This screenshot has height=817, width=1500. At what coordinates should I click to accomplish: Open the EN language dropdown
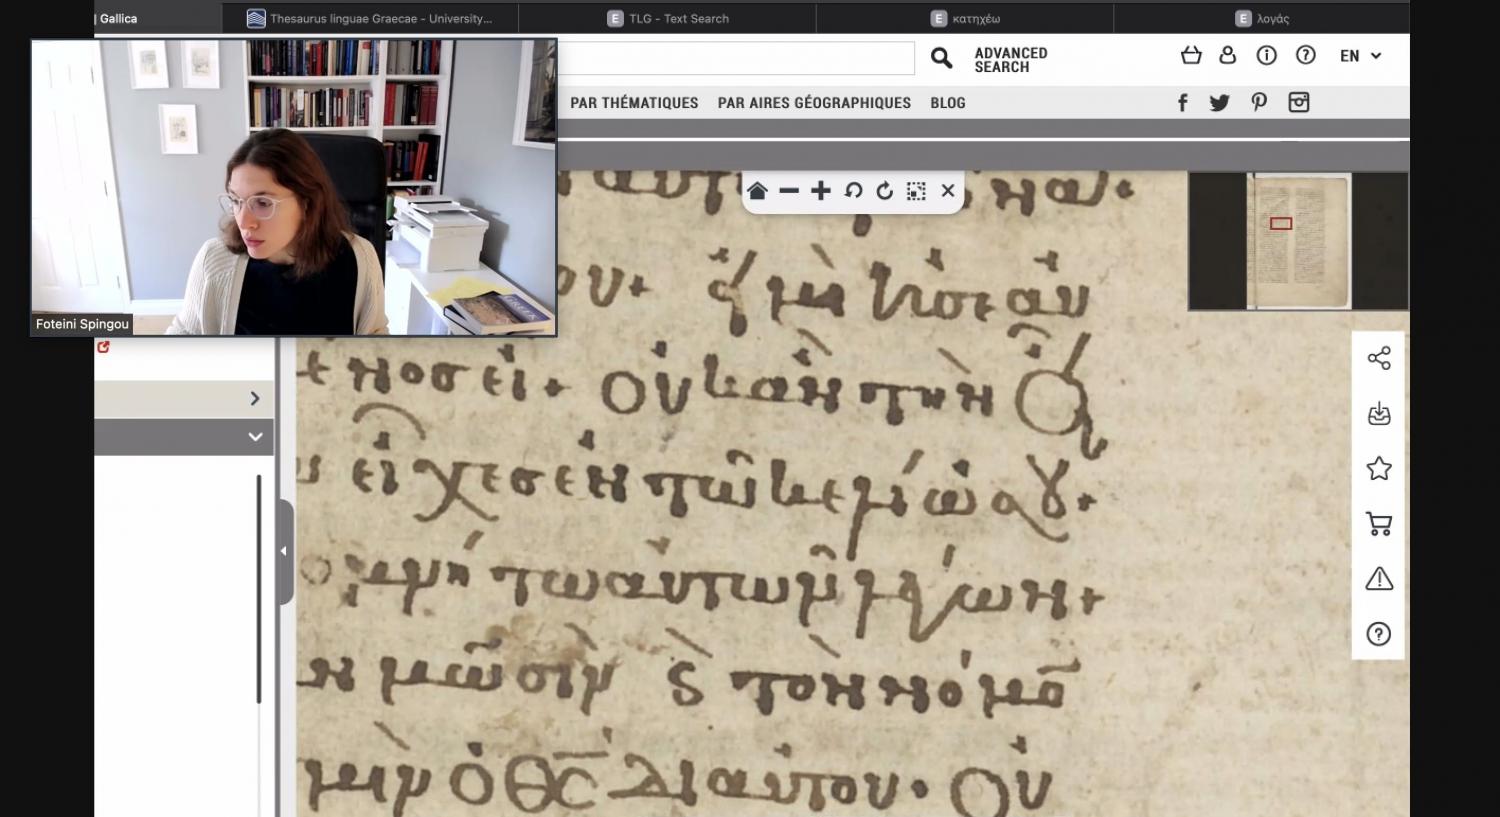point(1360,56)
